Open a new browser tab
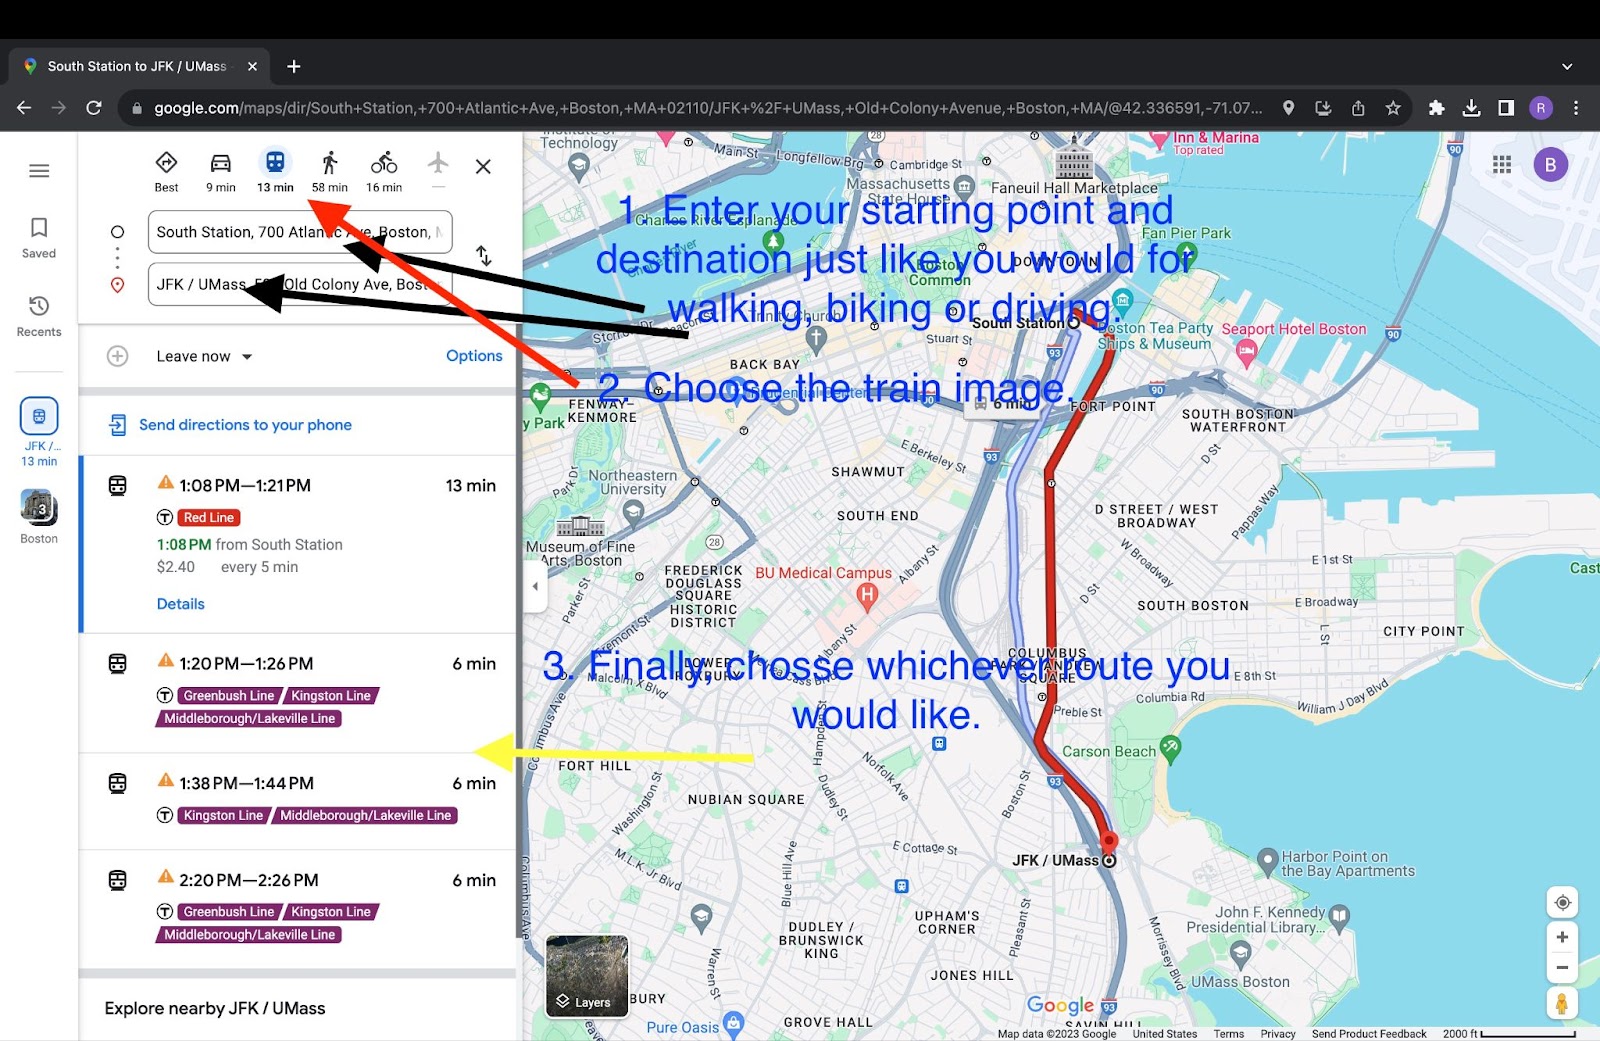1600x1041 pixels. (294, 66)
